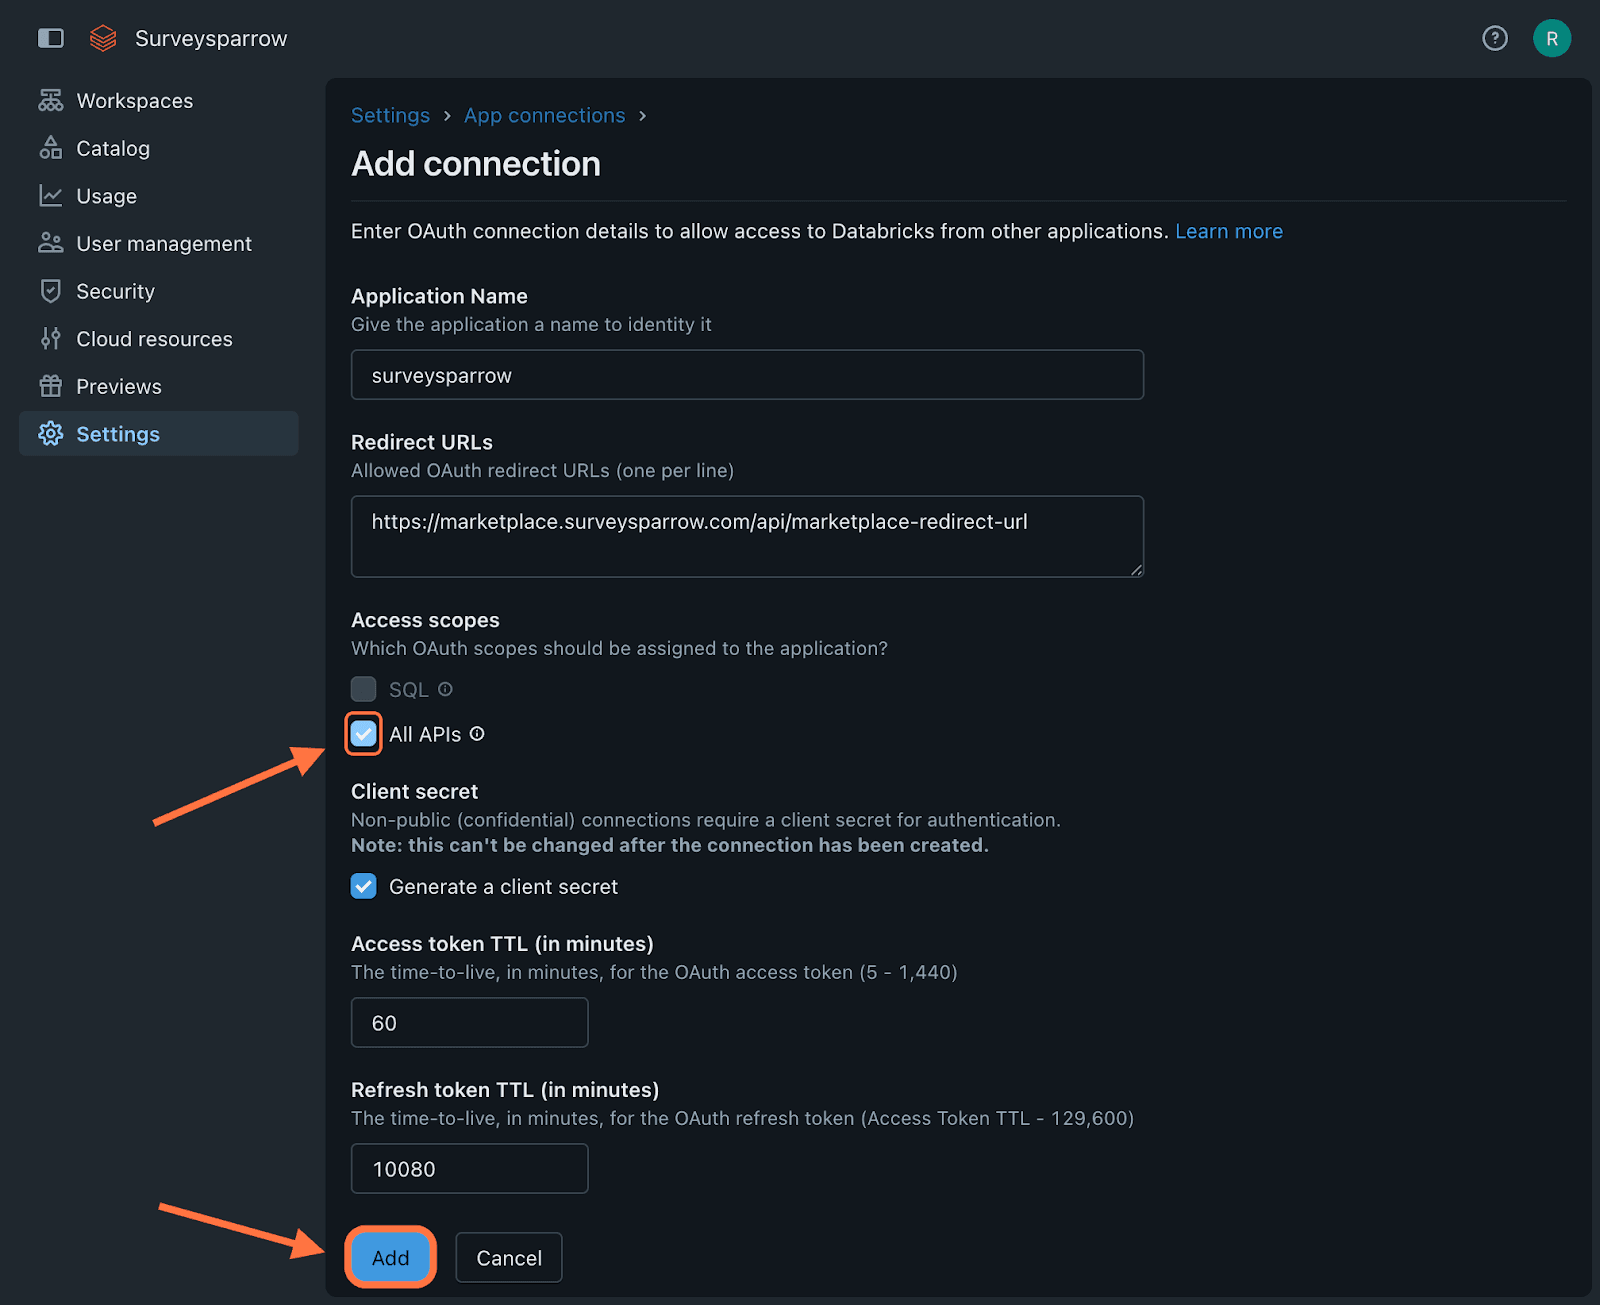1600x1305 pixels.
Task: Focus the Application Name text field
Action: point(747,375)
